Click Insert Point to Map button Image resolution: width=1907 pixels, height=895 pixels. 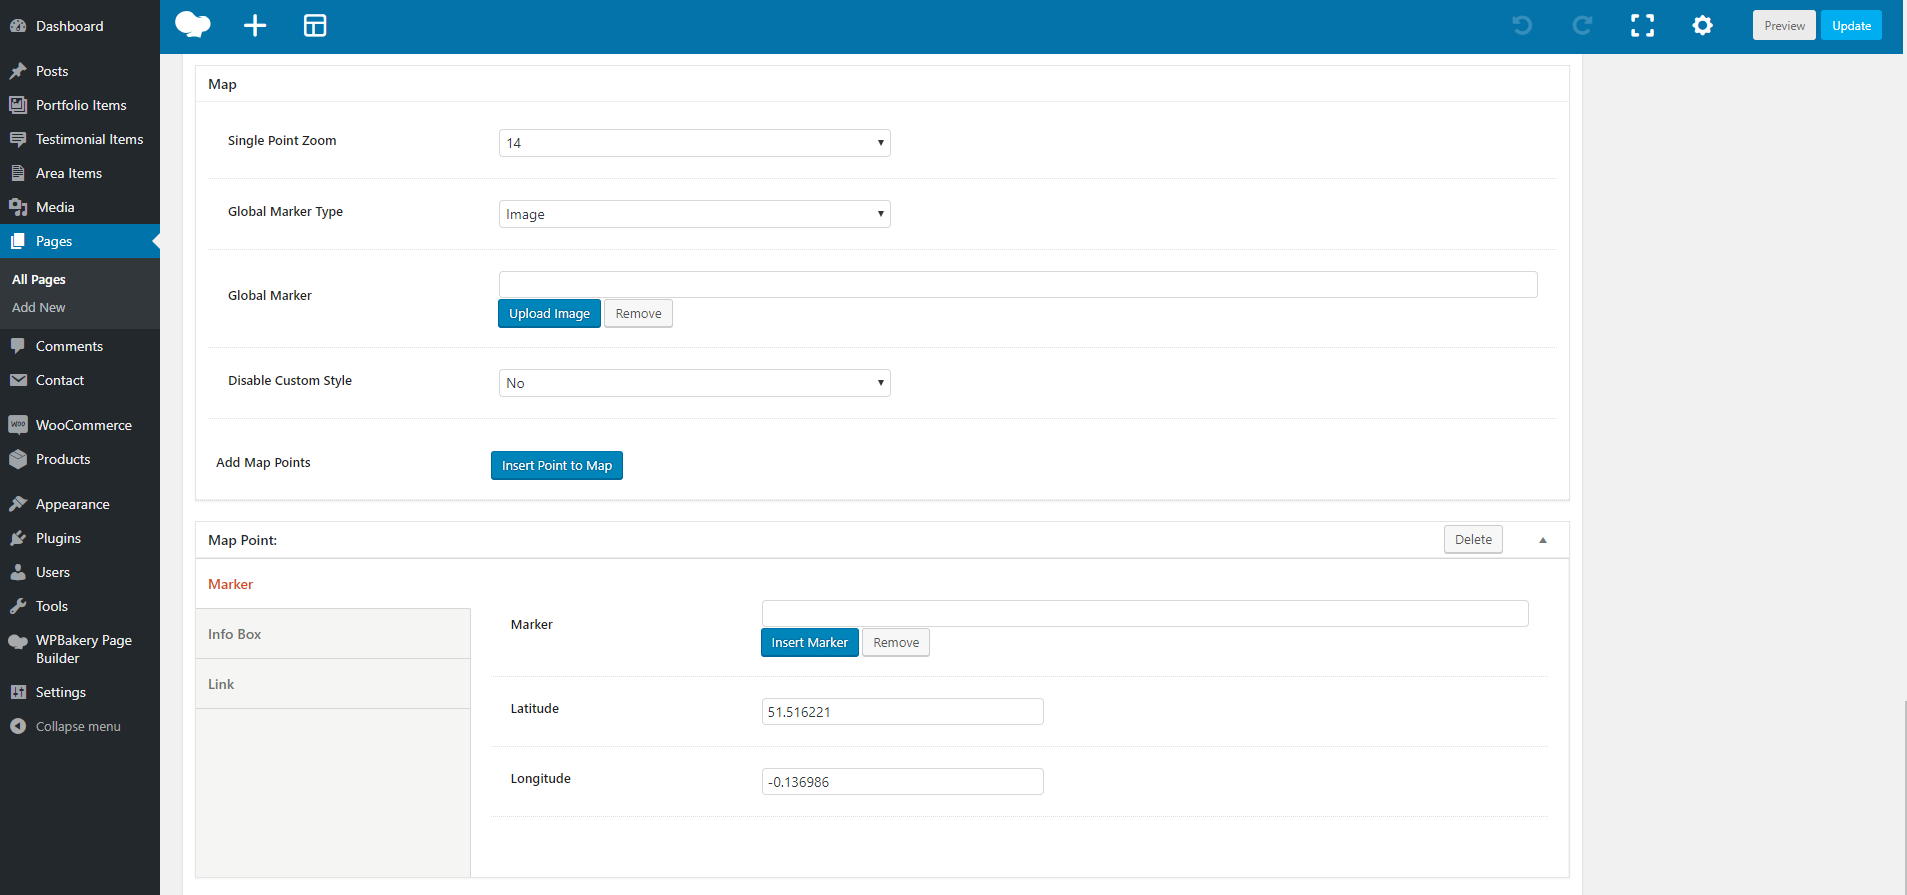[x=557, y=466]
